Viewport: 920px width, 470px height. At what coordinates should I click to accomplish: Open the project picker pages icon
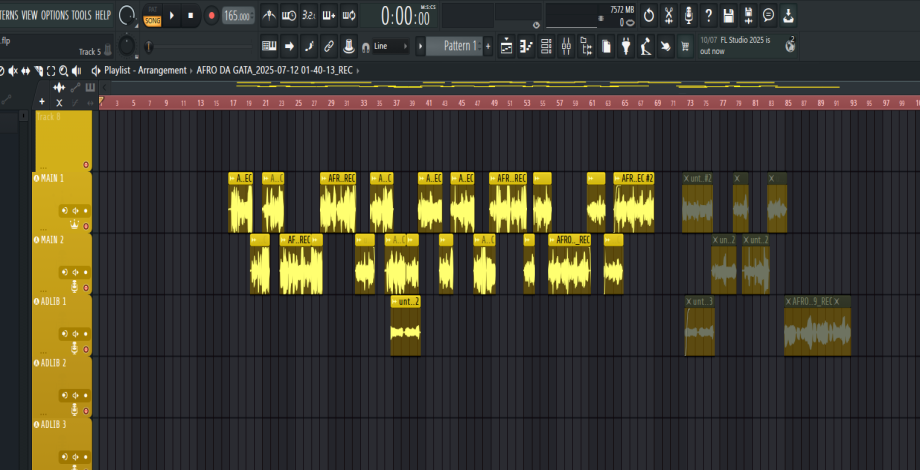click(x=606, y=46)
